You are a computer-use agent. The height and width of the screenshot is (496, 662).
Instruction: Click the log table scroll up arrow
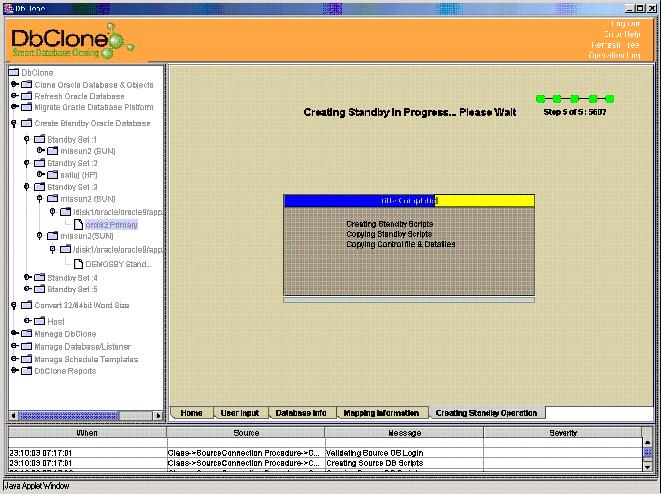click(647, 442)
